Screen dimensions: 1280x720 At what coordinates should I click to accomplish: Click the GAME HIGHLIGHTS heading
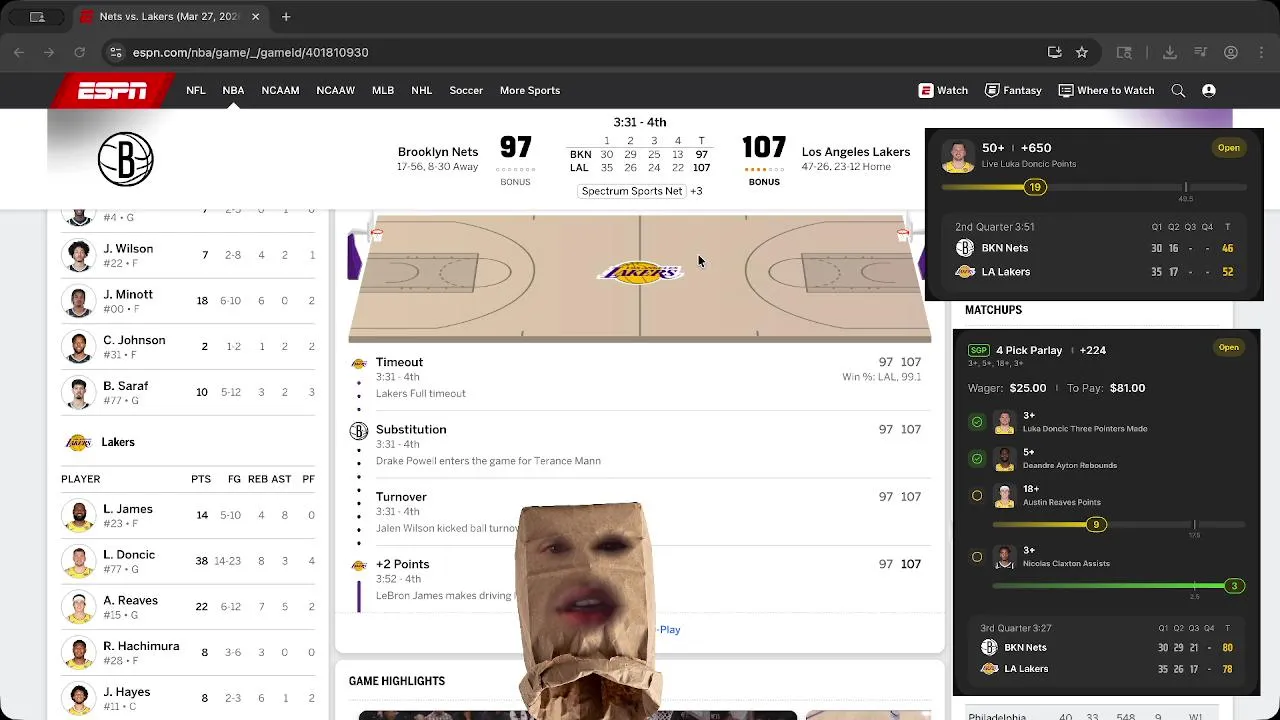point(397,681)
